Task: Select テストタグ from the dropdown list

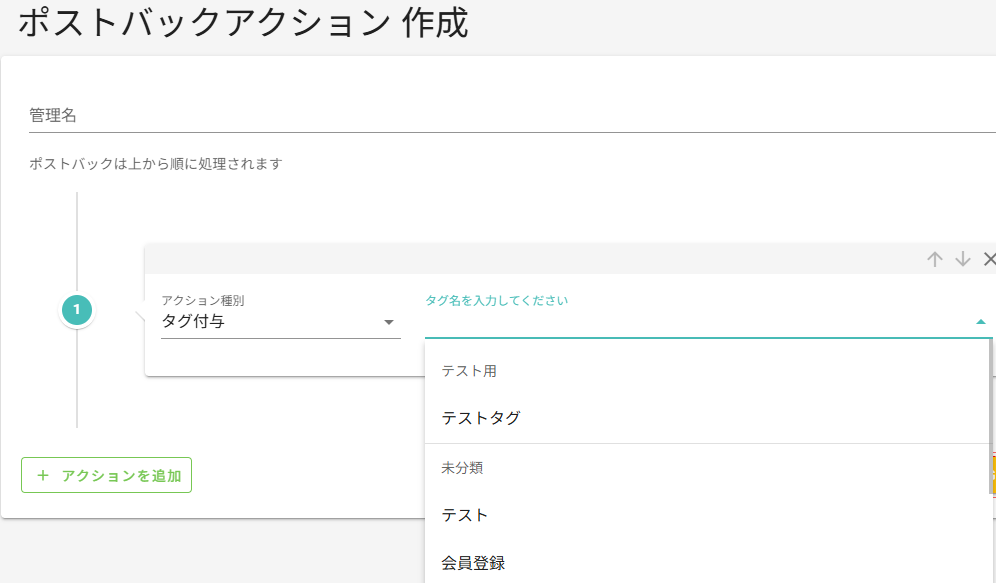Action: (x=480, y=417)
